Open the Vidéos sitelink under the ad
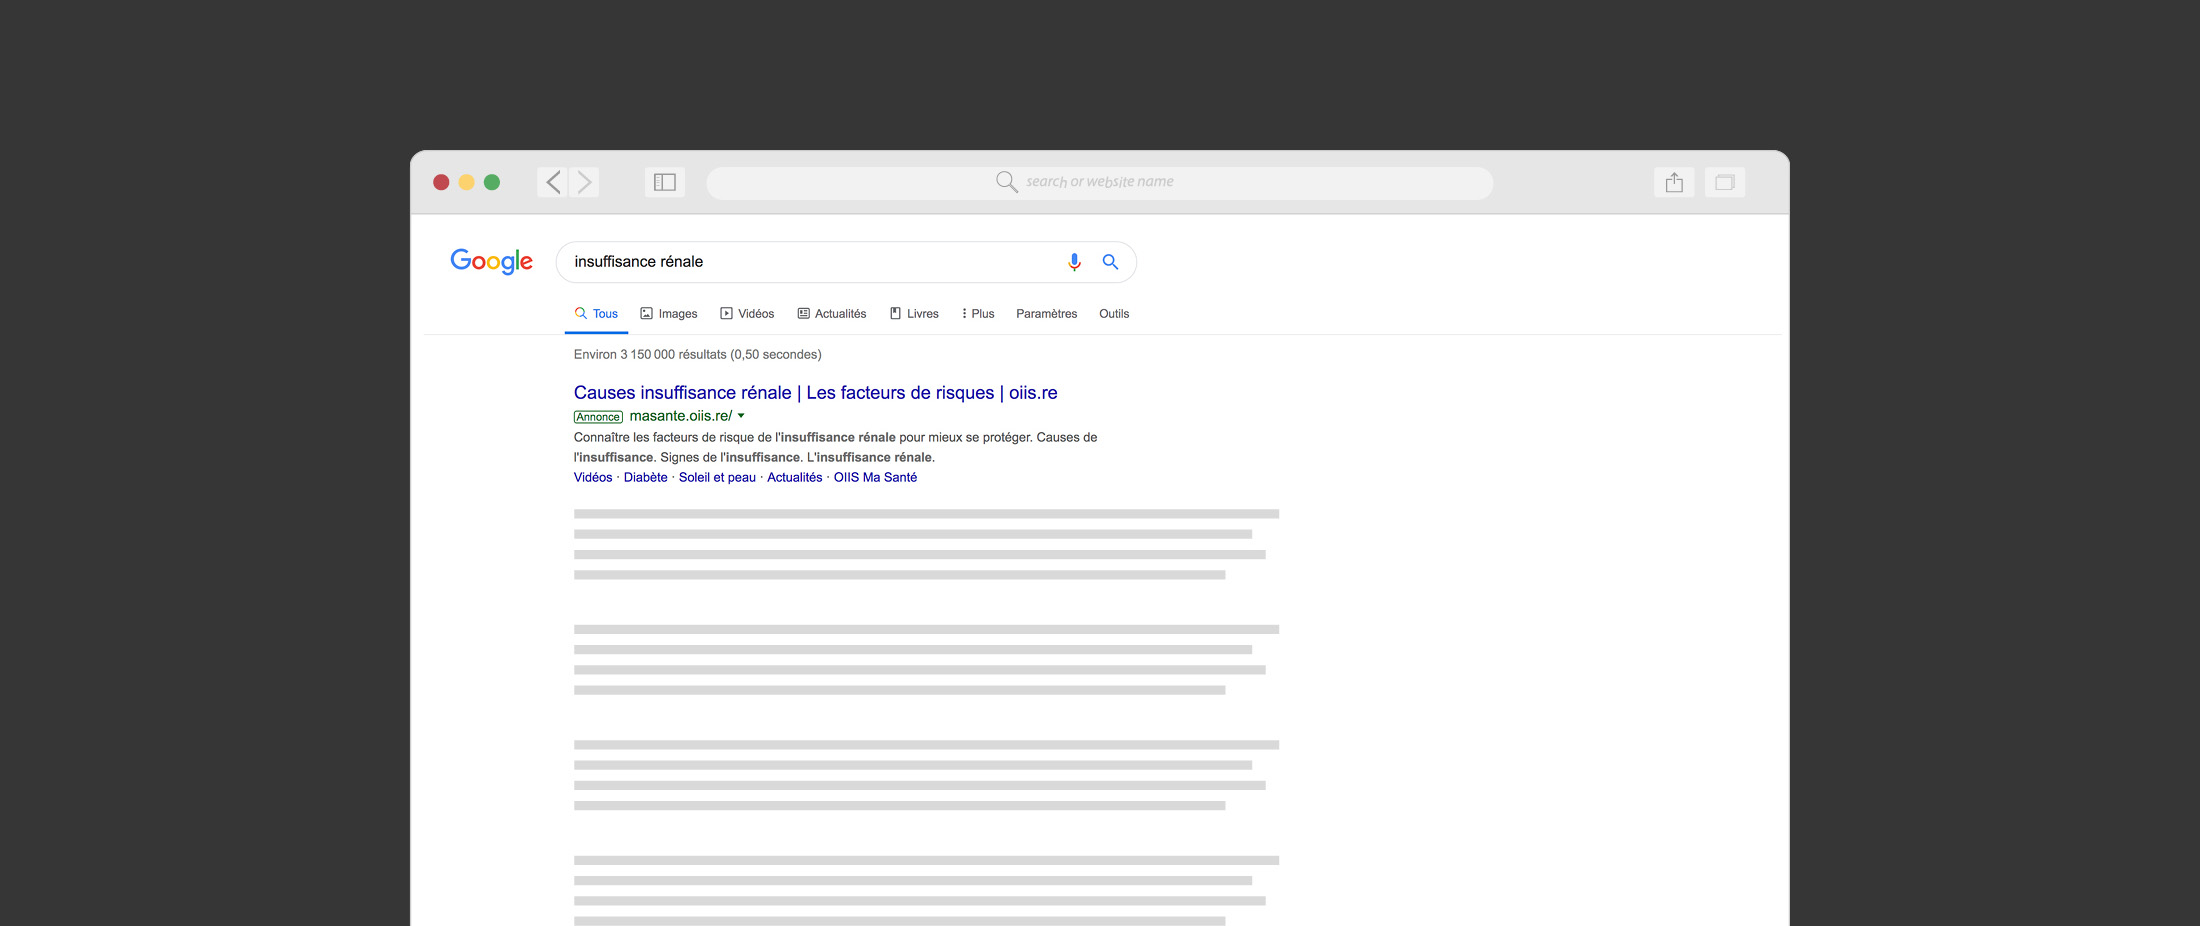The image size is (2200, 926). pos(593,478)
